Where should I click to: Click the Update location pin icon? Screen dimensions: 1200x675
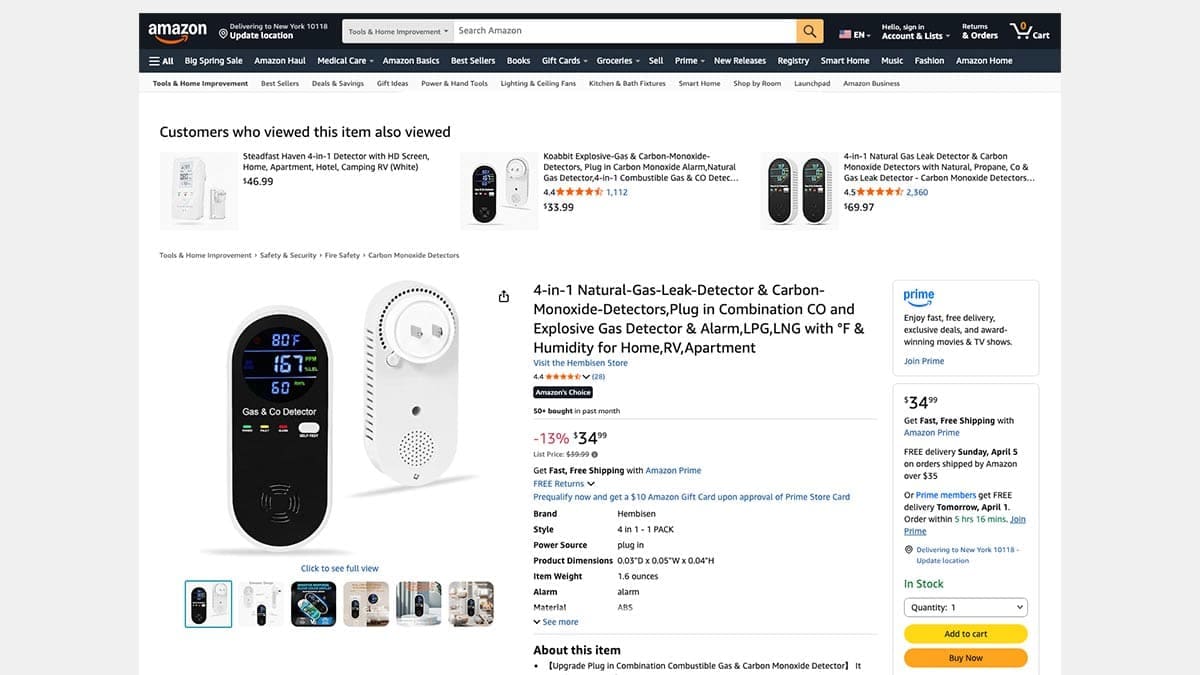pyautogui.click(x=223, y=32)
